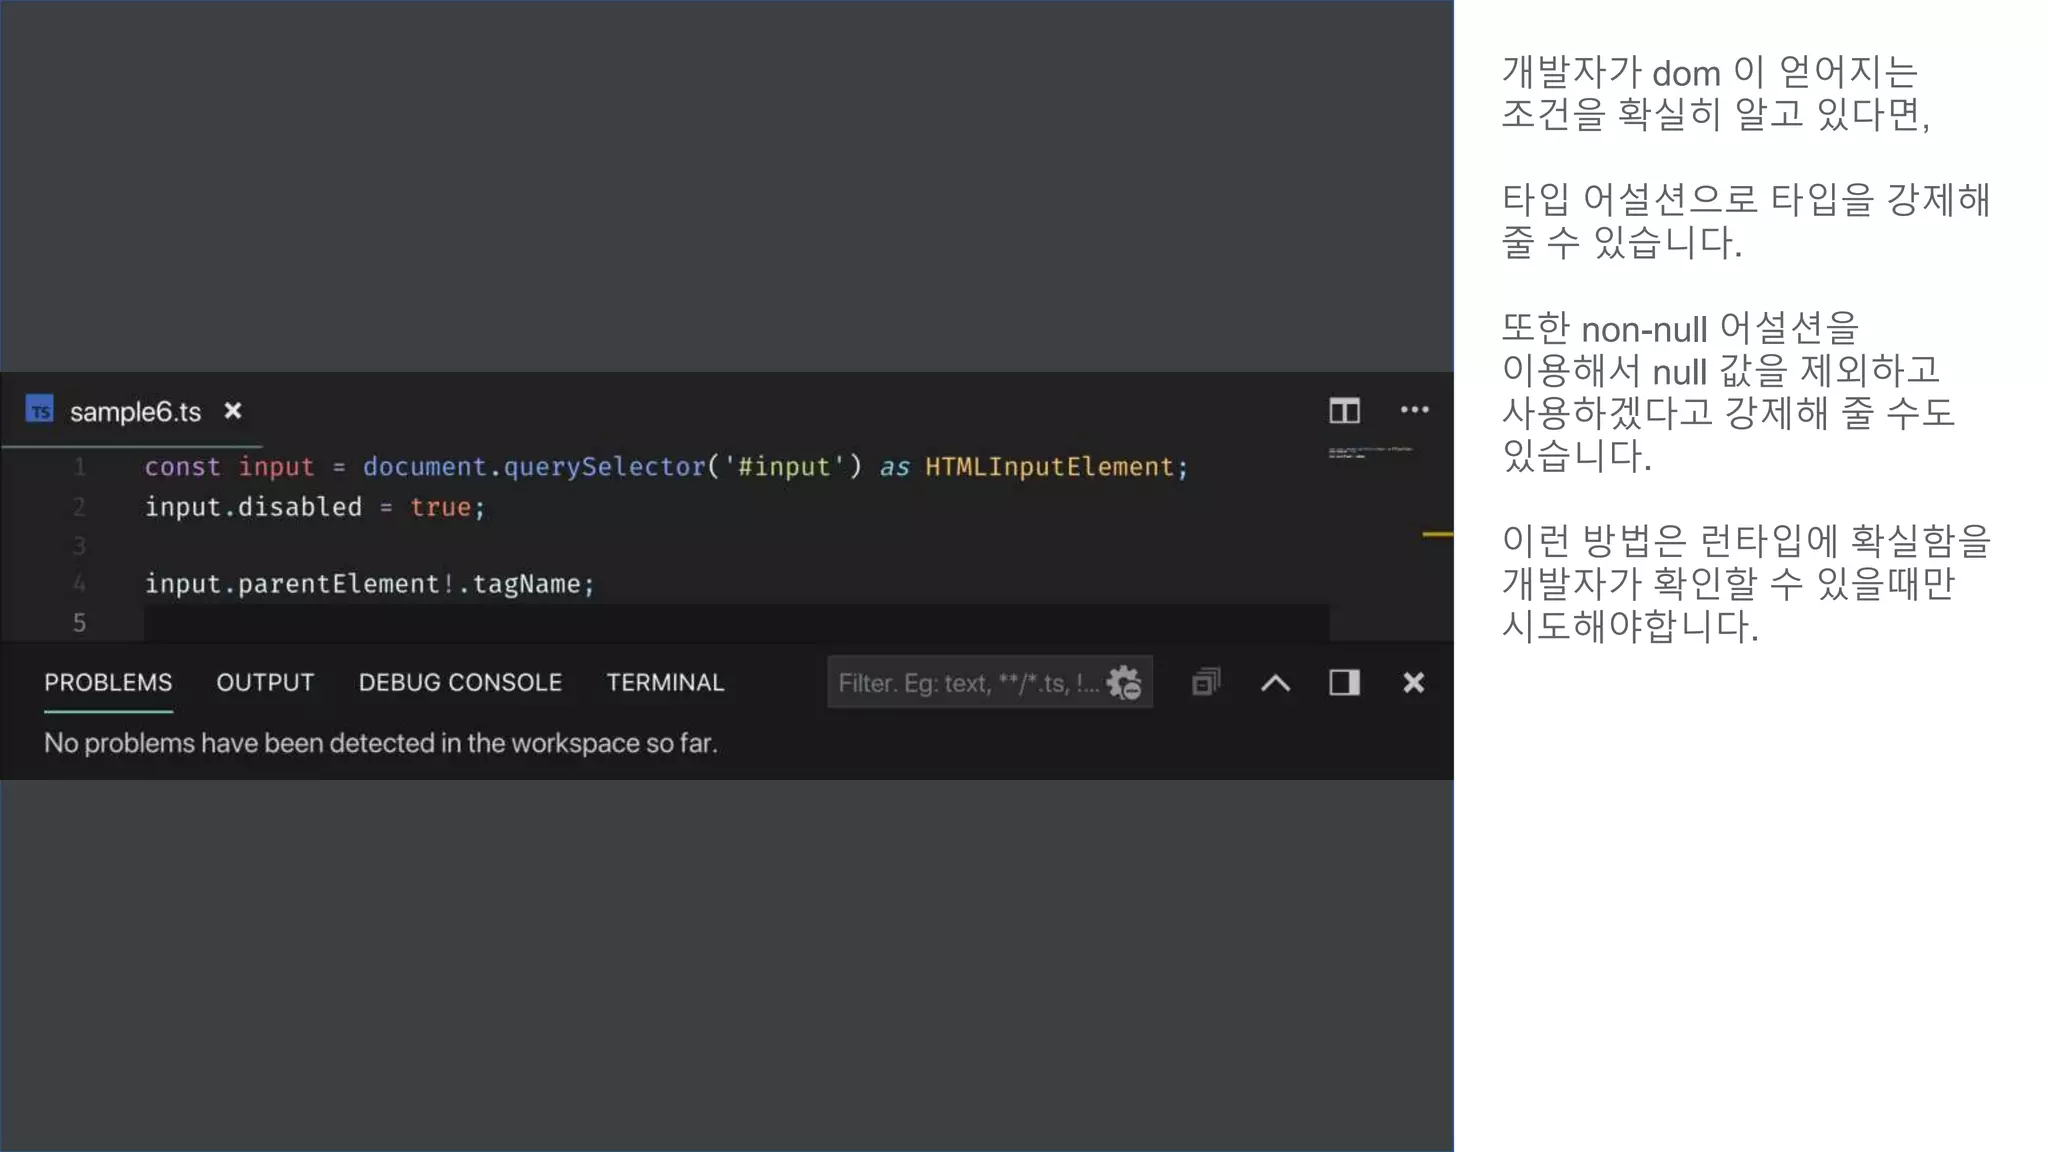
Task: Click 'querySelector' in the code
Action: [x=604, y=466]
